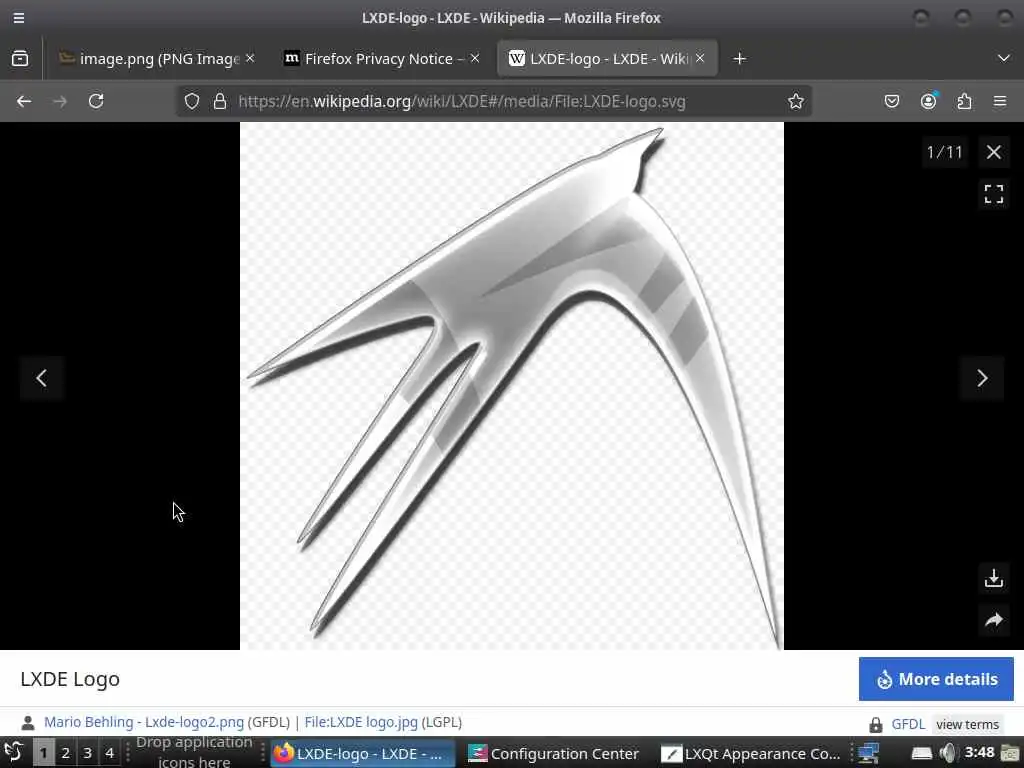
Task: Expand the list all tabs chevron
Action: tap(1004, 59)
